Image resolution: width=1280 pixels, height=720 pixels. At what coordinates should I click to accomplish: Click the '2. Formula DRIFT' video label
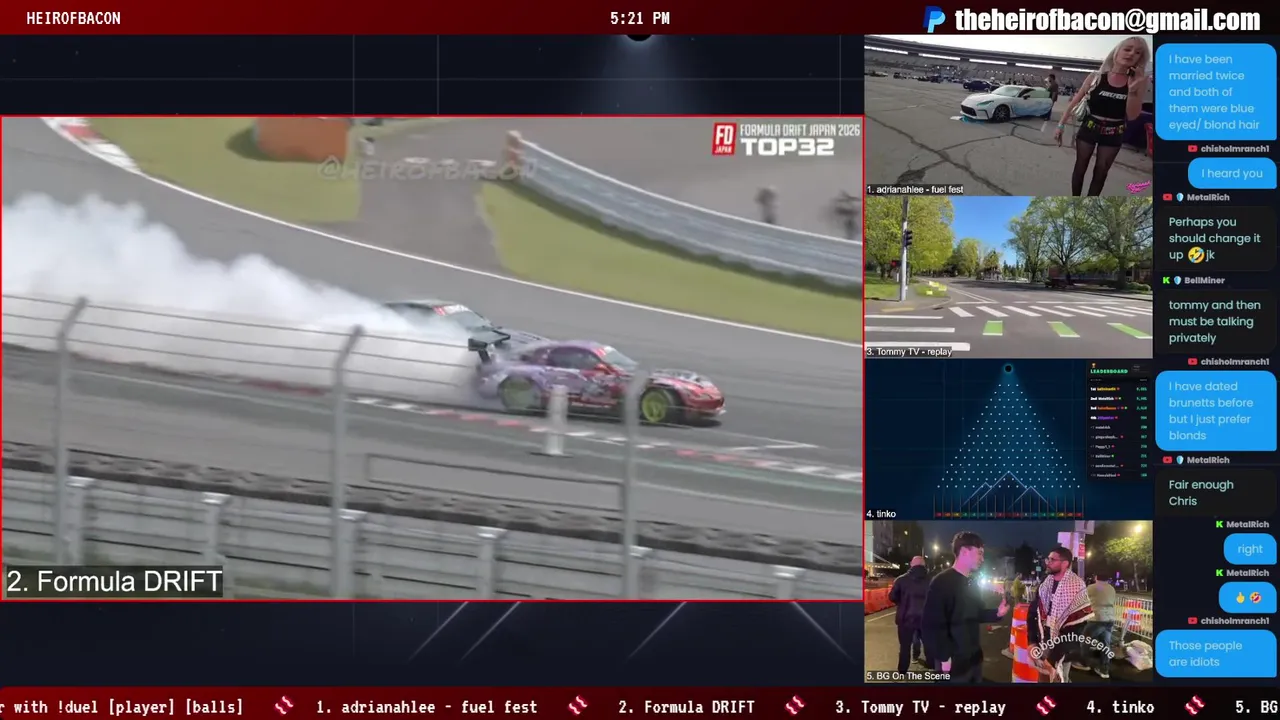[114, 581]
